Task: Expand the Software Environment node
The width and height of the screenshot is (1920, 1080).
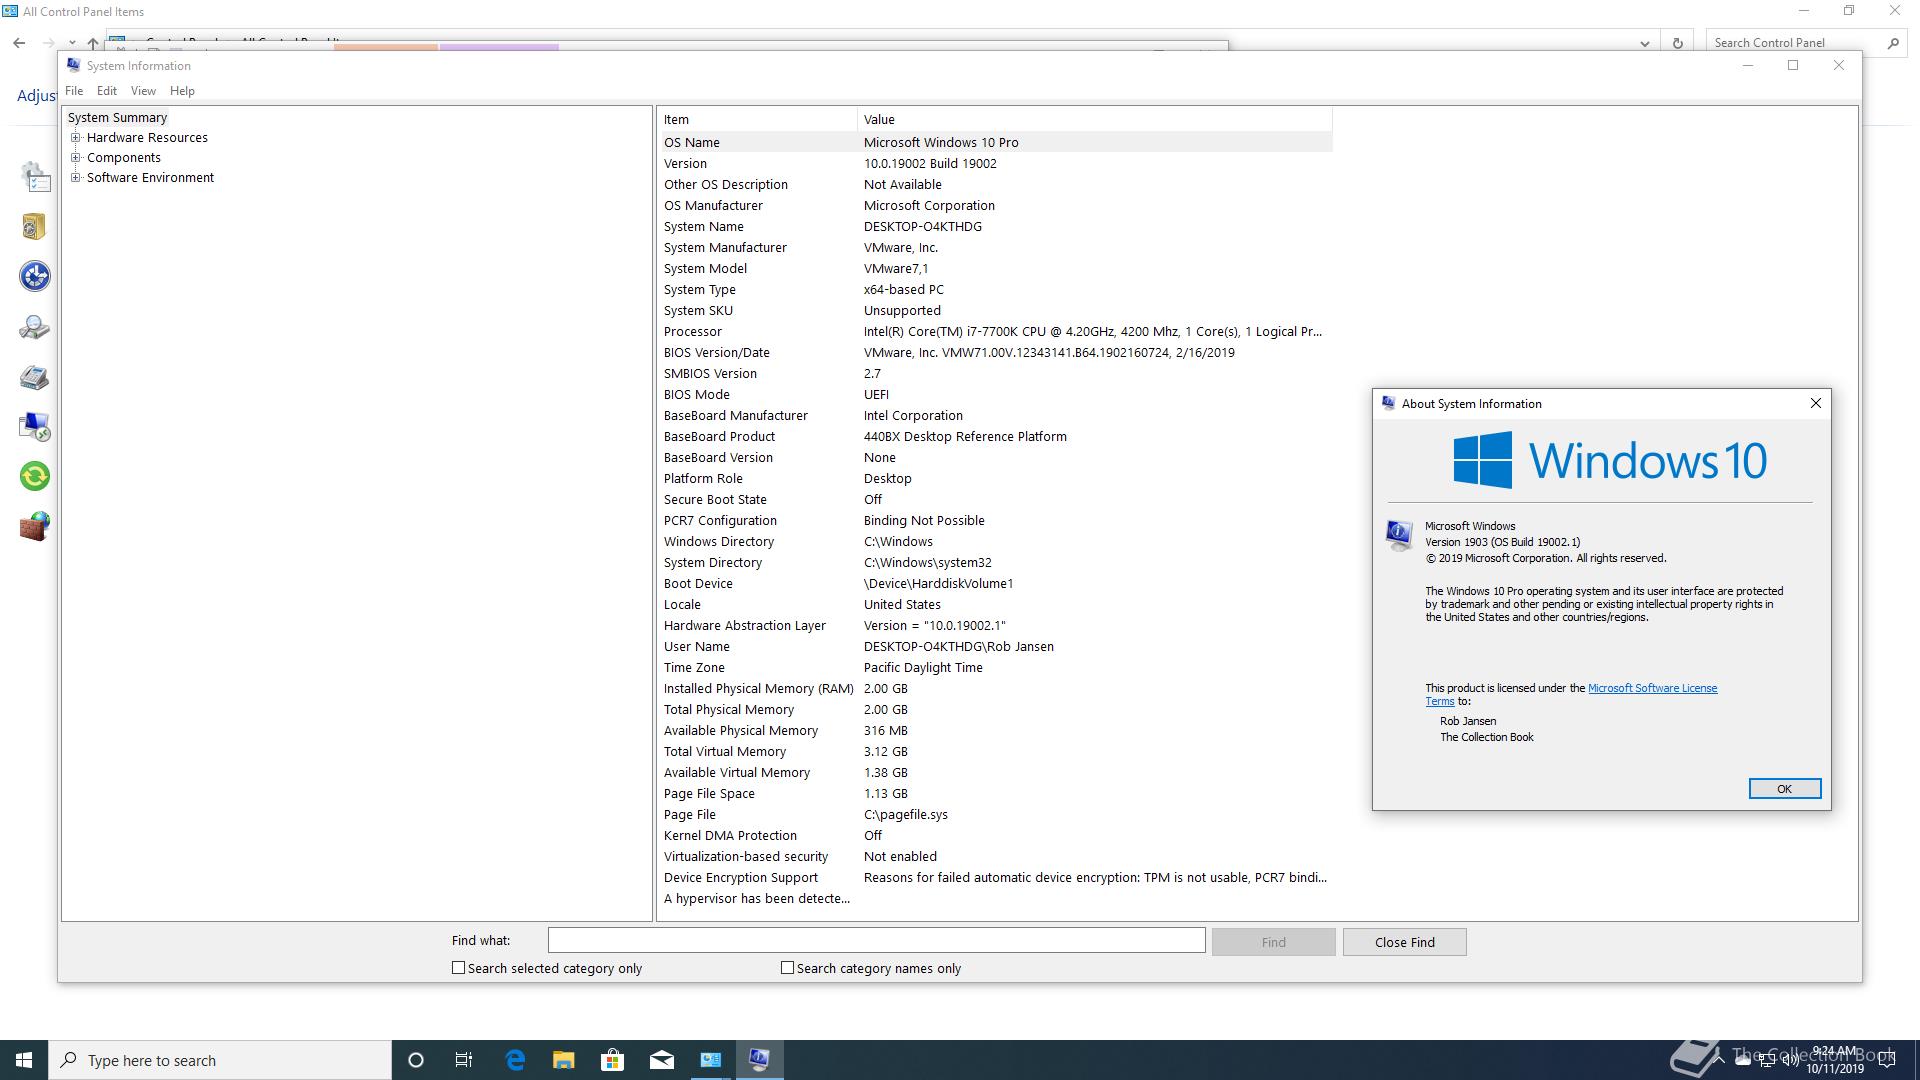Action: (75, 178)
